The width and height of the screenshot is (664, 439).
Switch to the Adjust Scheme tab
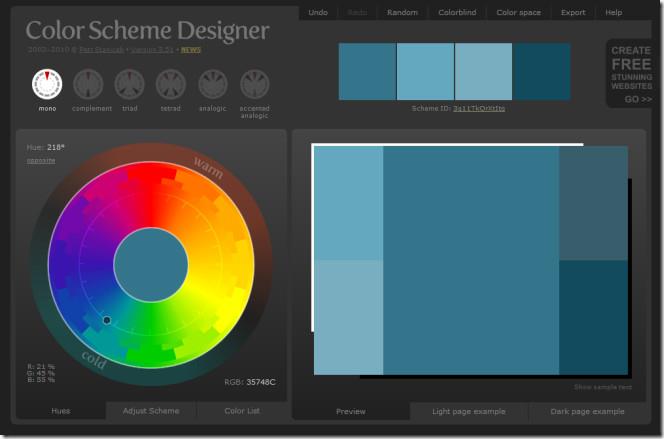tap(151, 411)
